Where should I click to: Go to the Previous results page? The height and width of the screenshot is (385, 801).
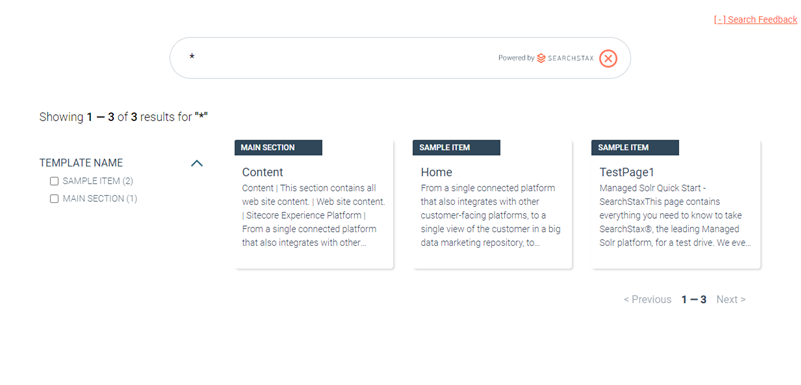(647, 299)
